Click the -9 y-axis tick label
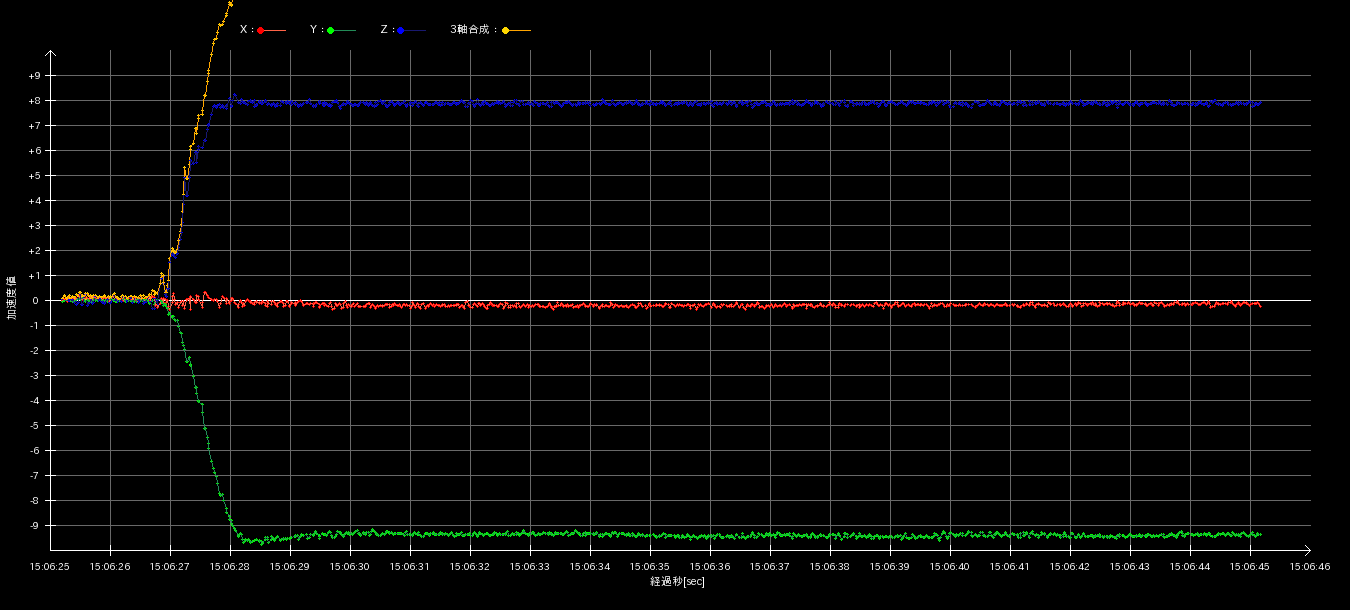 coord(35,526)
